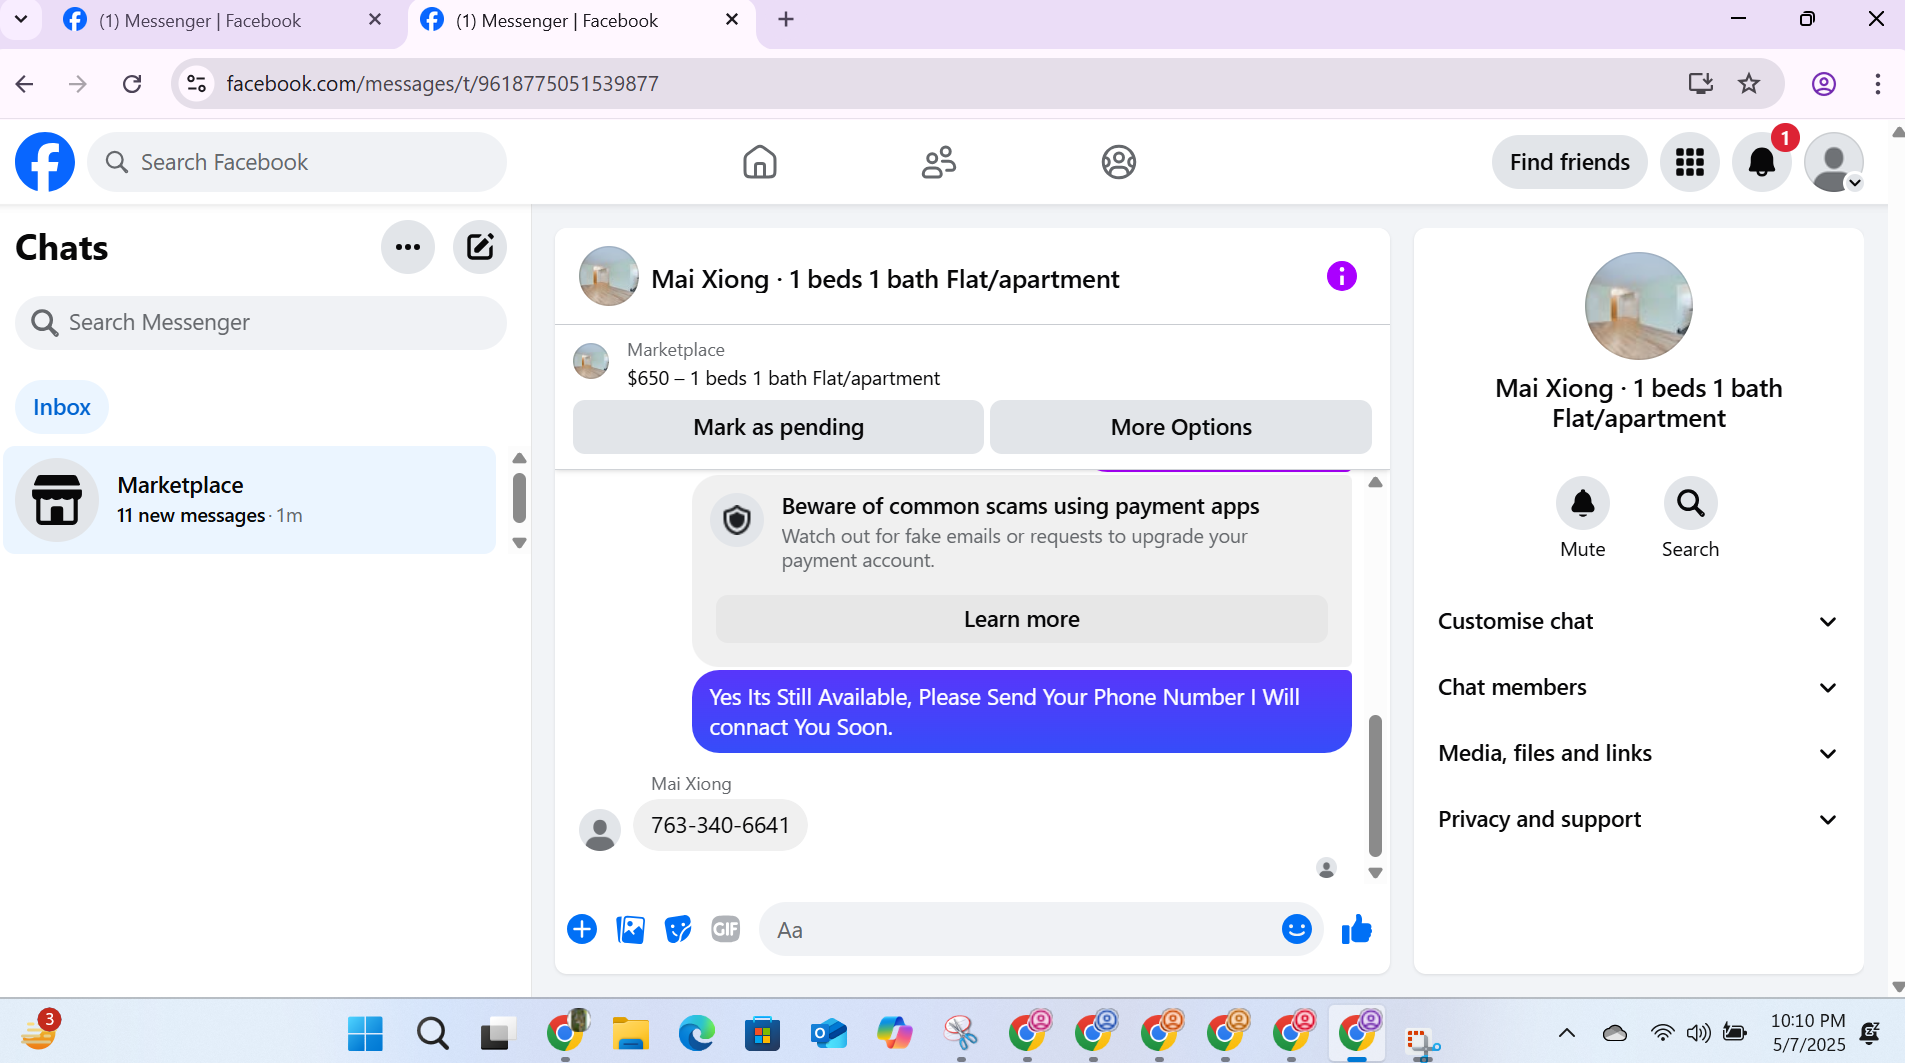The height and width of the screenshot is (1063, 1905).
Task: Click the address bar URL
Action: pos(442,84)
